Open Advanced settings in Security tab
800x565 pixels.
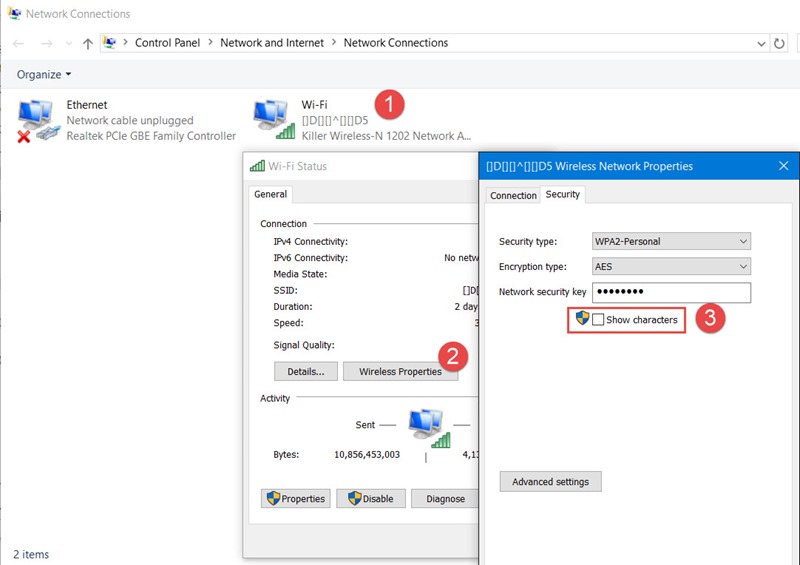click(551, 482)
